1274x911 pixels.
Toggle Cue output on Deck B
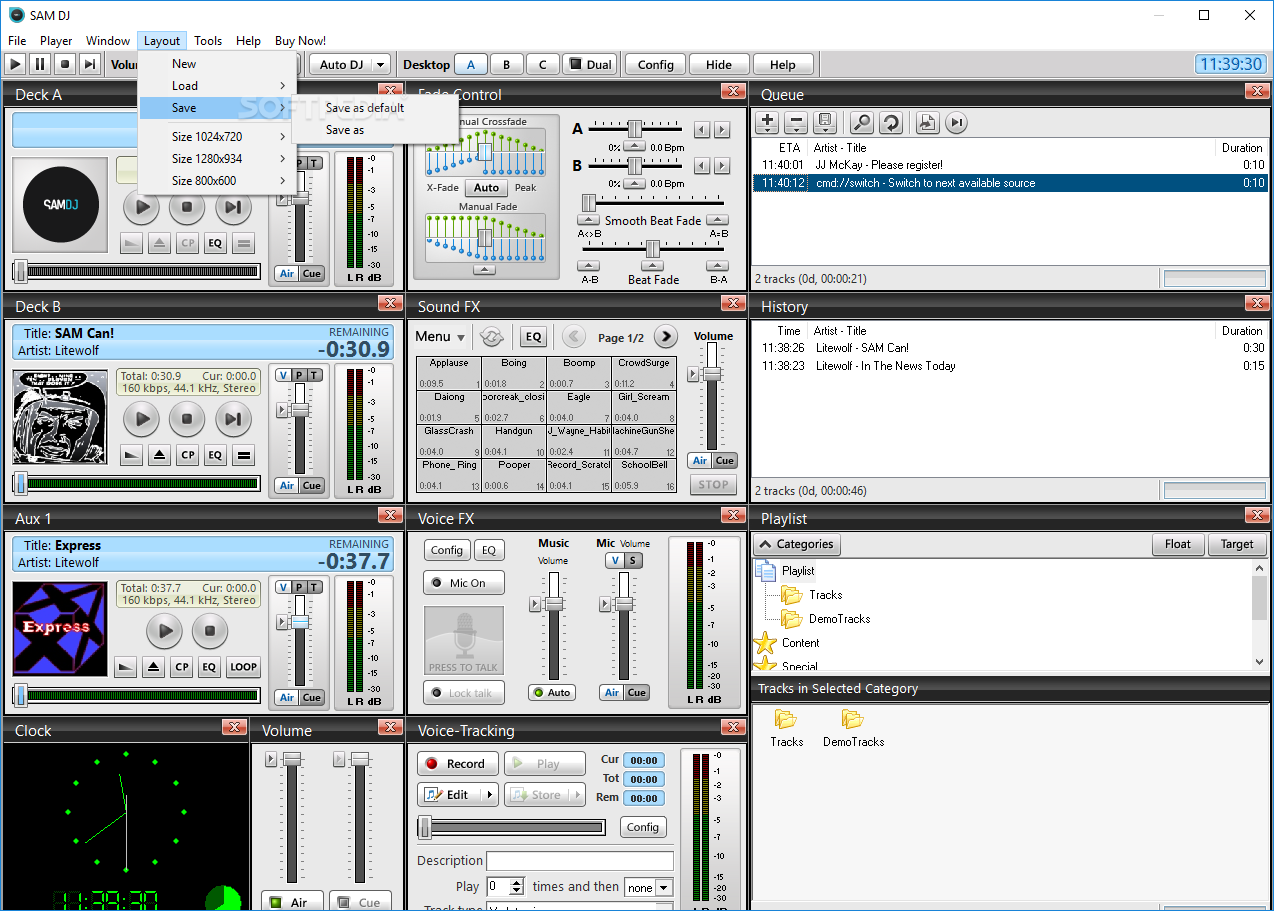coord(312,485)
